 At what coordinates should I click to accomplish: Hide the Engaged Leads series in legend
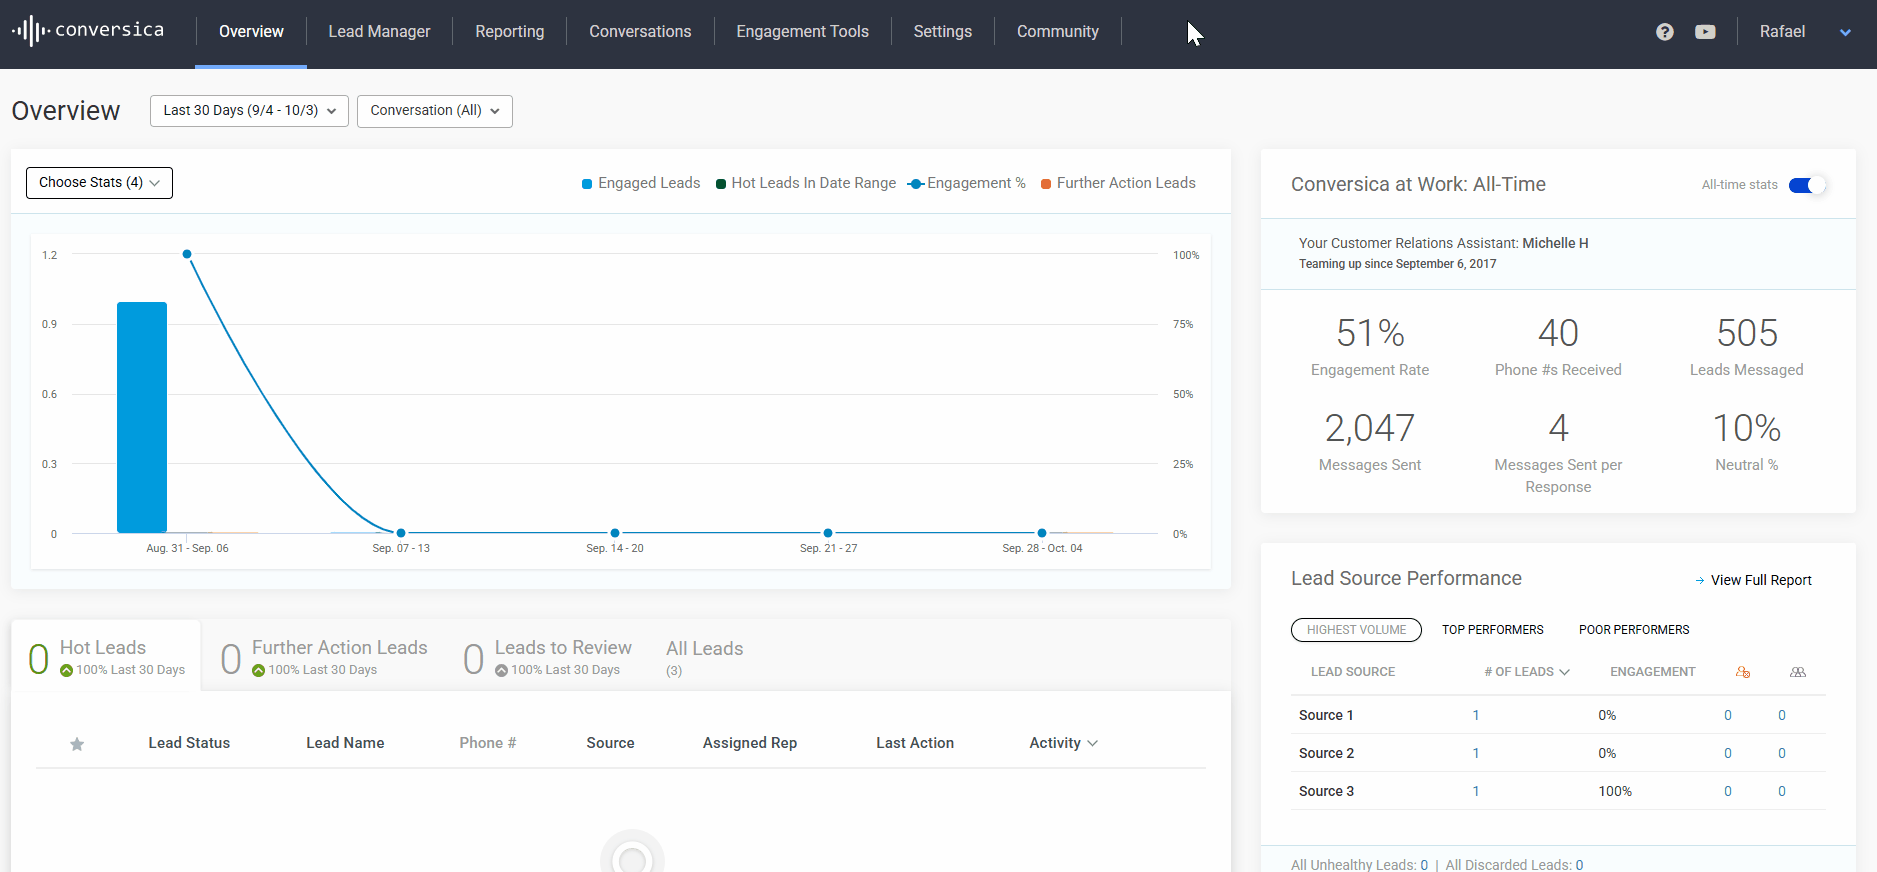coord(641,183)
